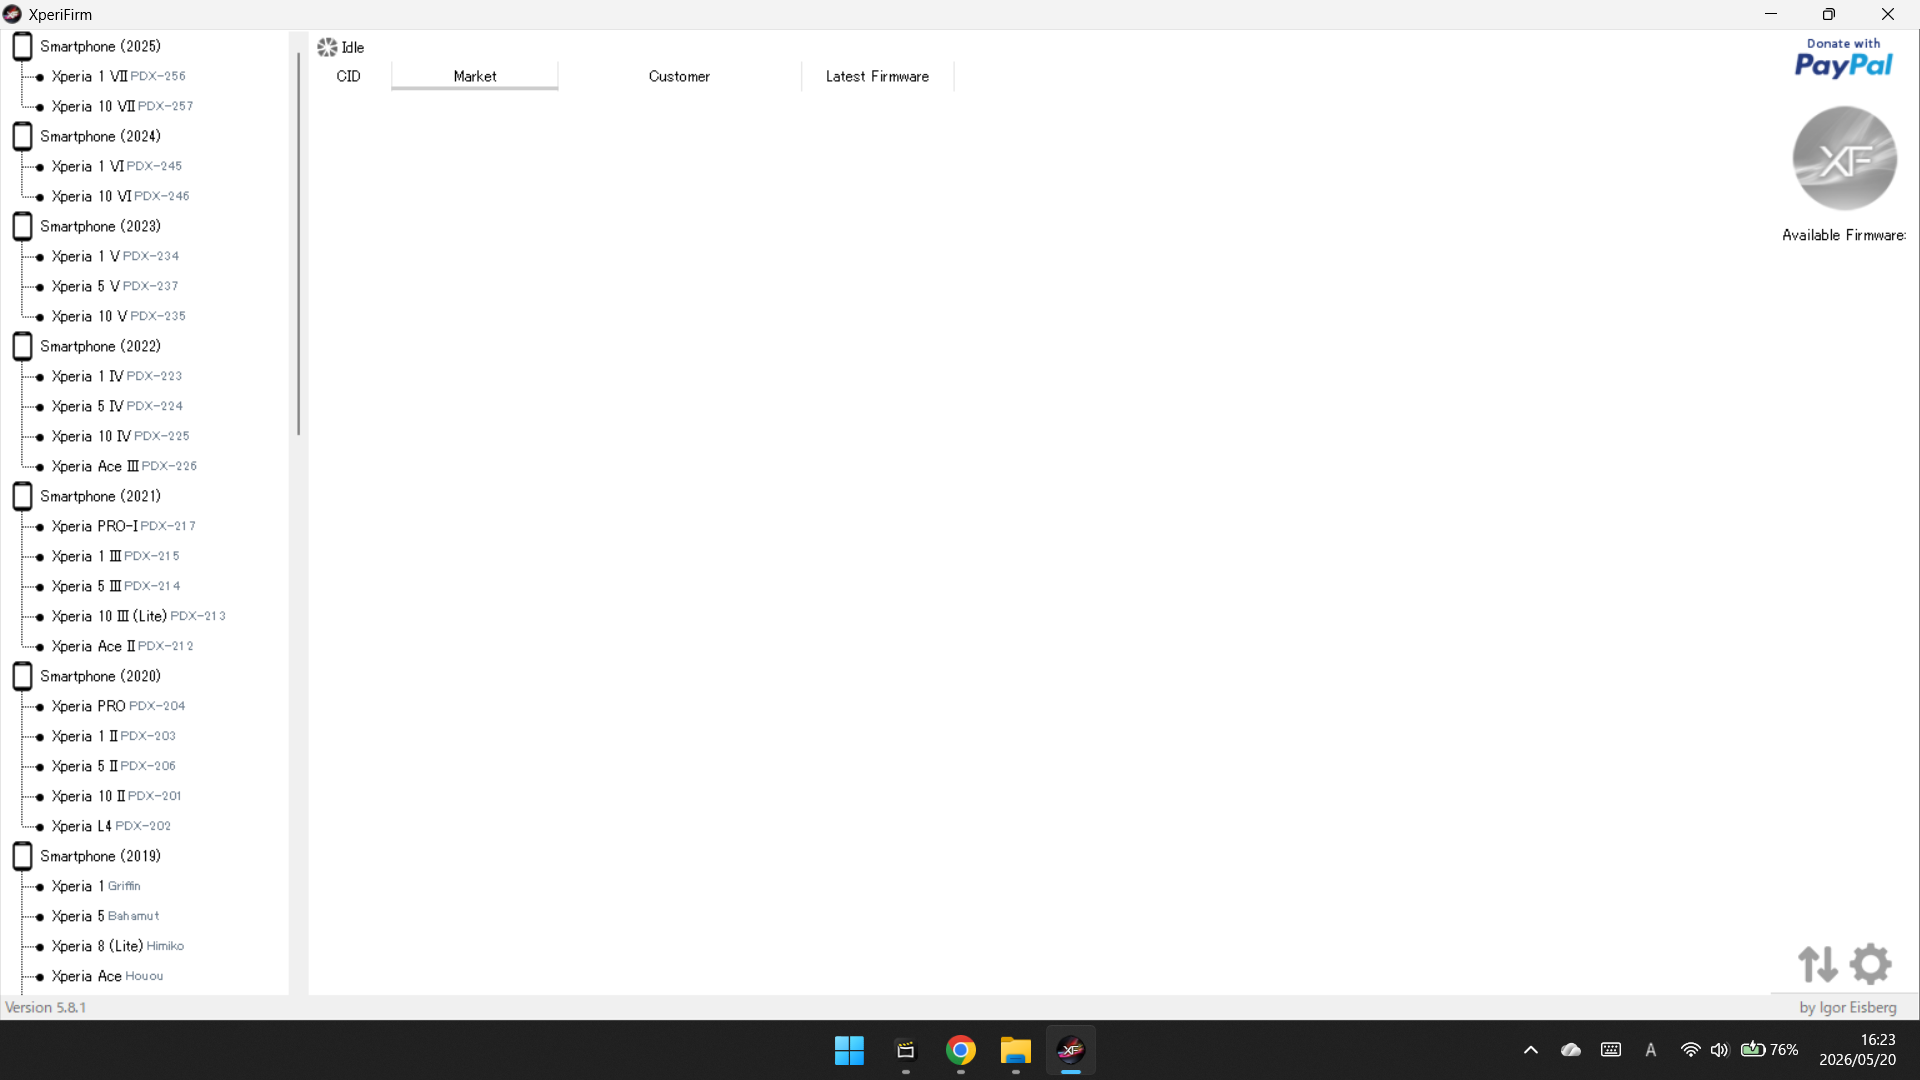The height and width of the screenshot is (1080, 1920).
Task: Select Xperia 1 V PDX-234
Action: (116, 256)
